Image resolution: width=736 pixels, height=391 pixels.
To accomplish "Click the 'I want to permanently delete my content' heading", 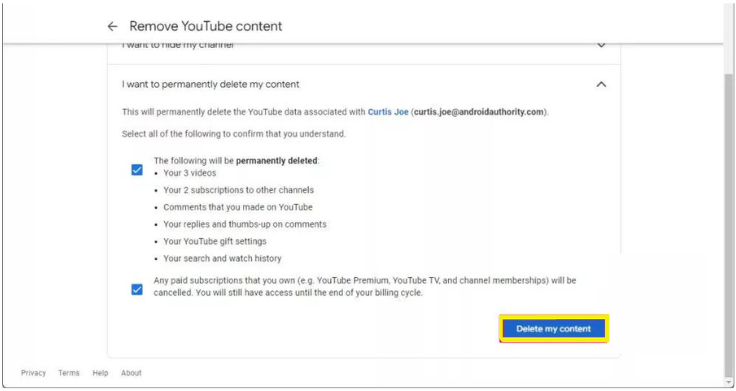I will (x=210, y=84).
